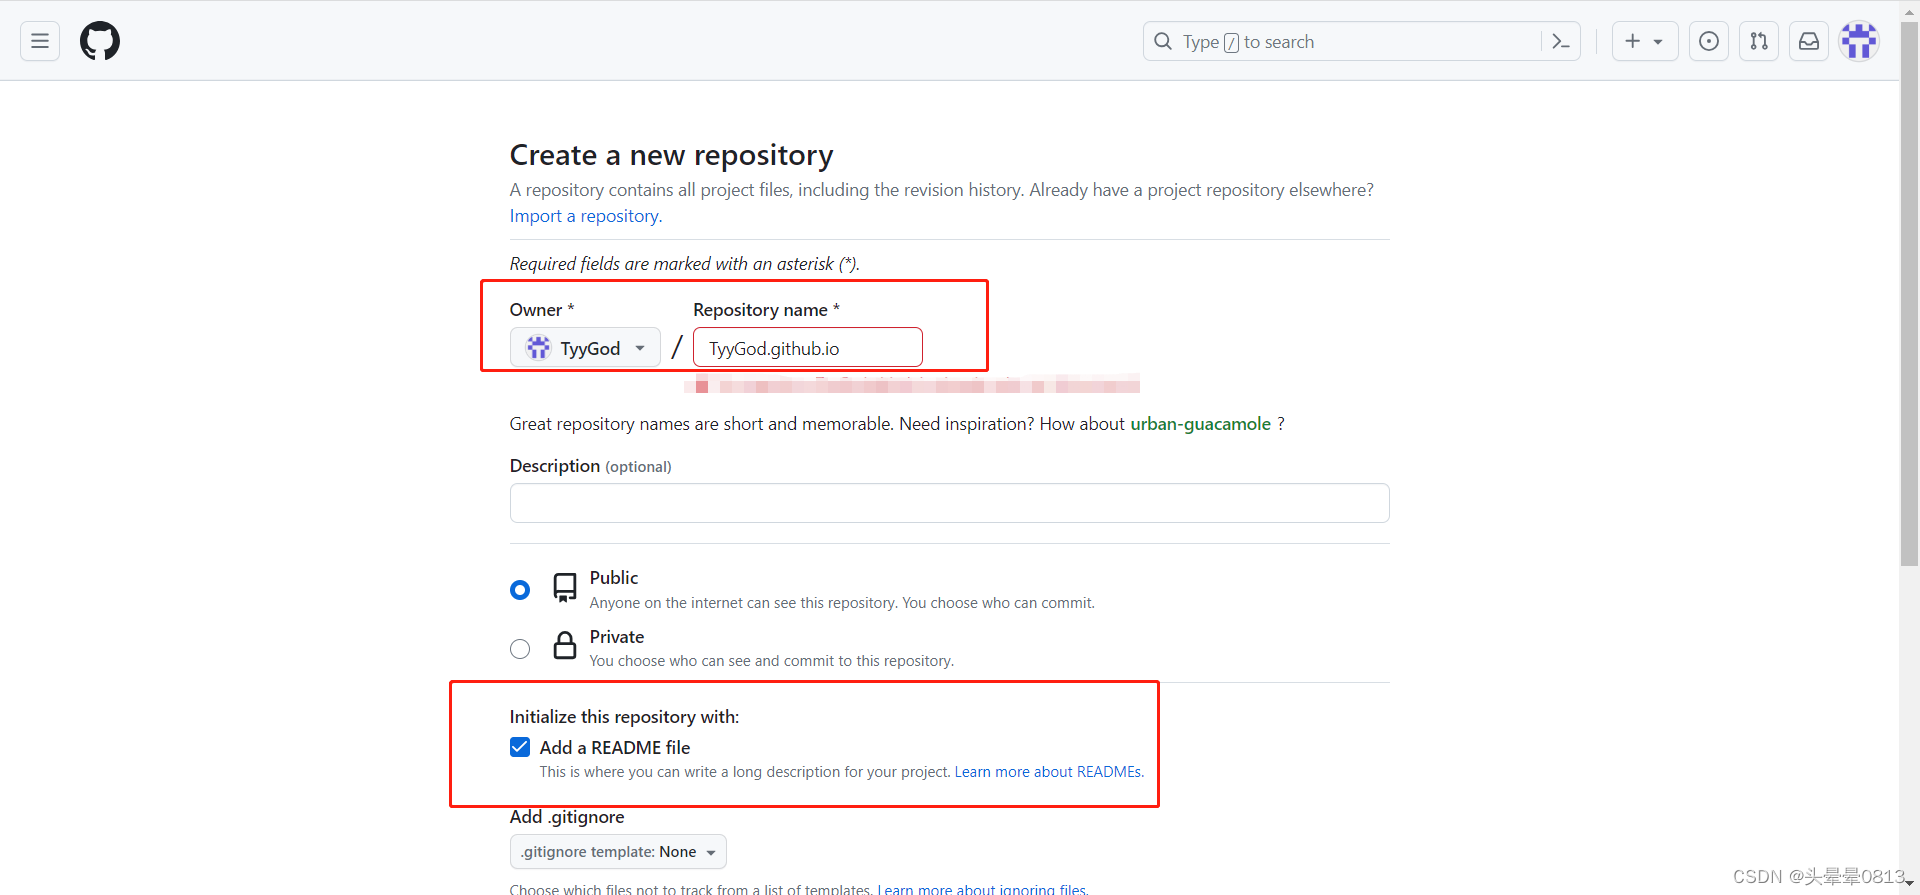Open Learn more about ignoring files link
This screenshot has width=1920, height=895.
(x=983, y=889)
